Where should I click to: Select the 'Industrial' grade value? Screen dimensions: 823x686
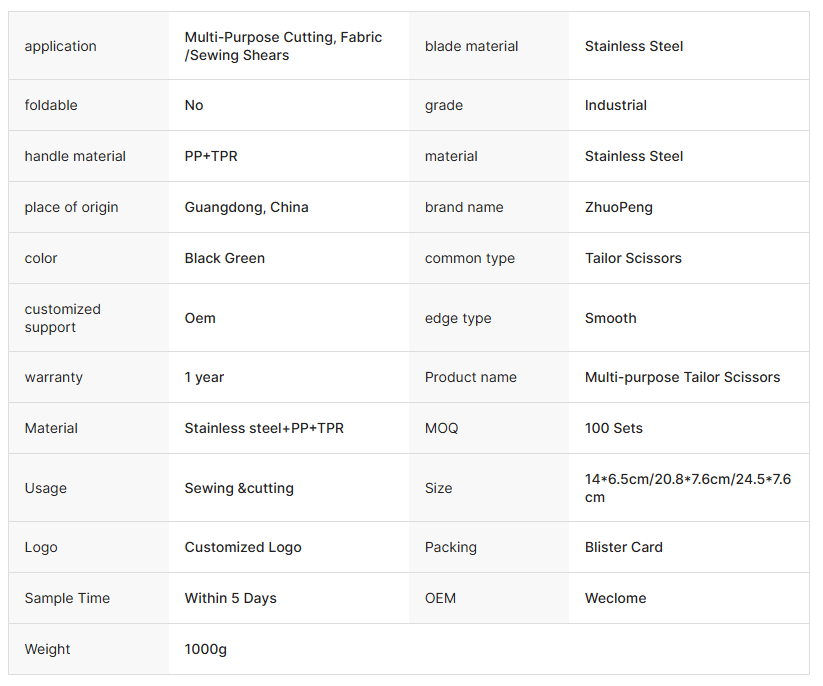click(x=615, y=105)
